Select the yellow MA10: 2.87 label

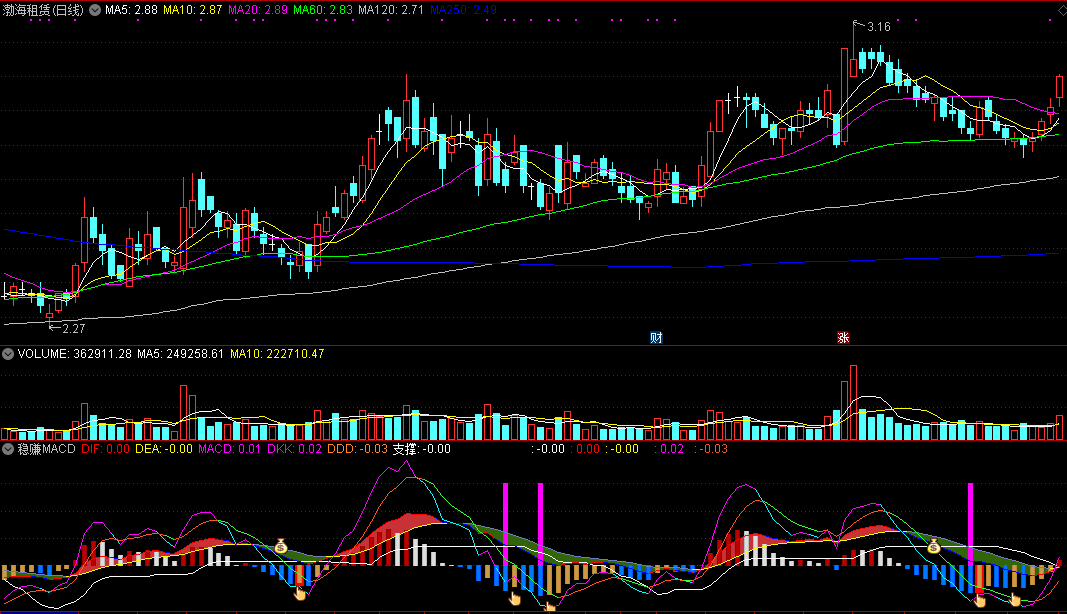193,10
